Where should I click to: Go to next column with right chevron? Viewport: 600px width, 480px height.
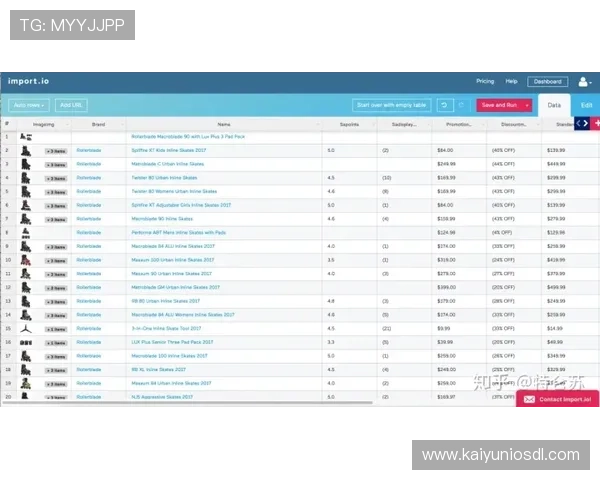[x=586, y=124]
